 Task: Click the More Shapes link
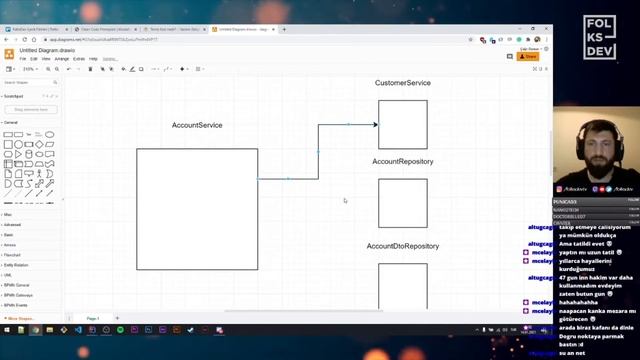pyautogui.click(x=20, y=318)
